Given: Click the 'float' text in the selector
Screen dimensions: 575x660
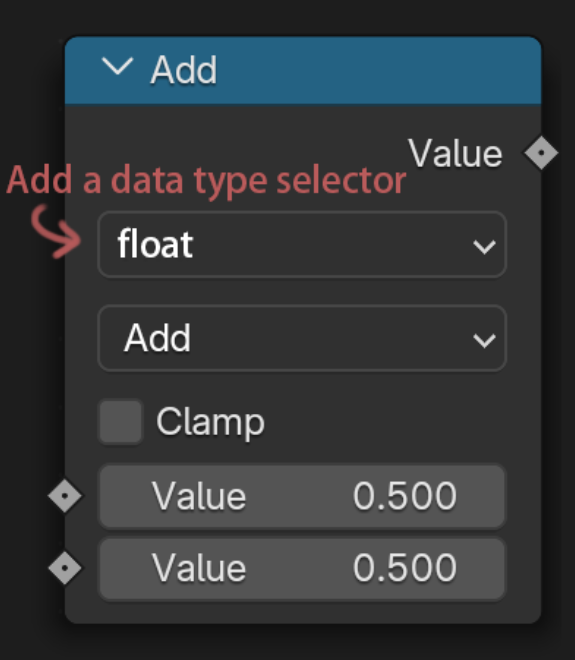Looking at the screenshot, I should click(155, 244).
